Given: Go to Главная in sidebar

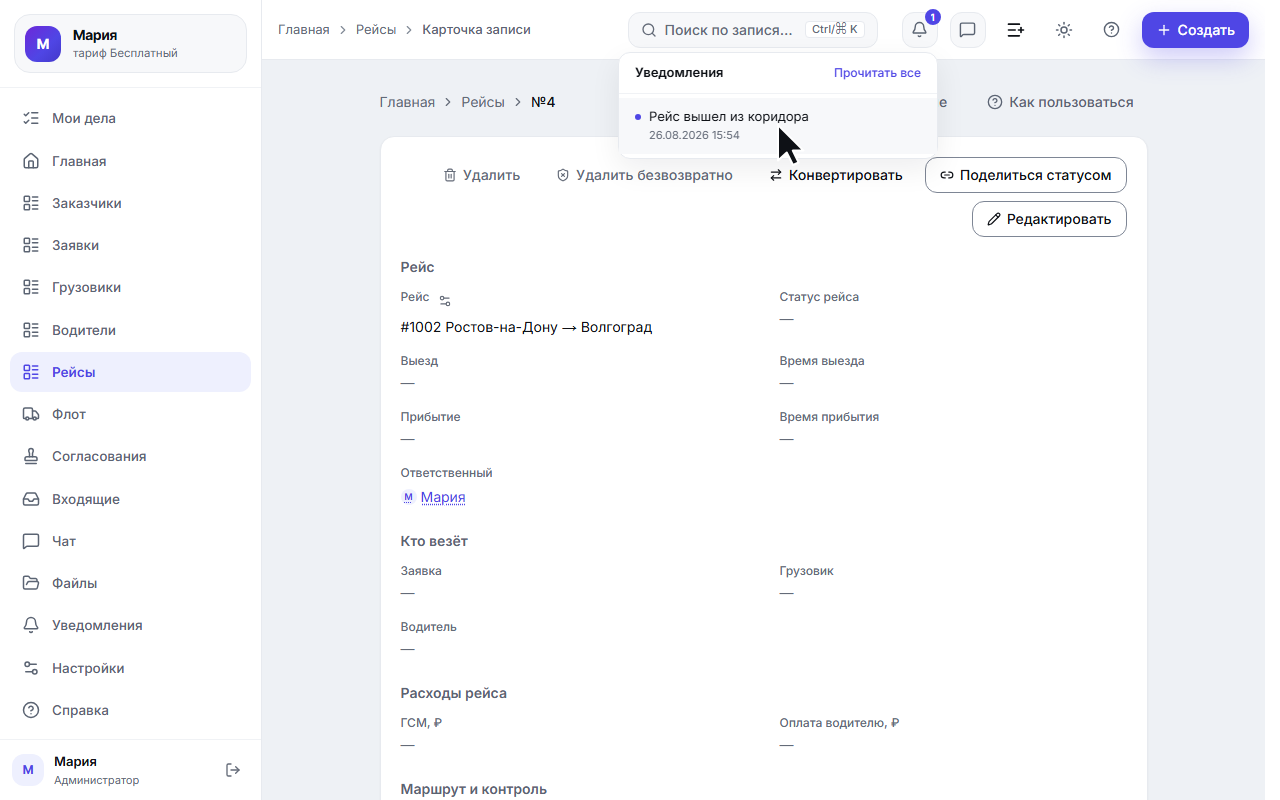Looking at the screenshot, I should (x=130, y=161).
